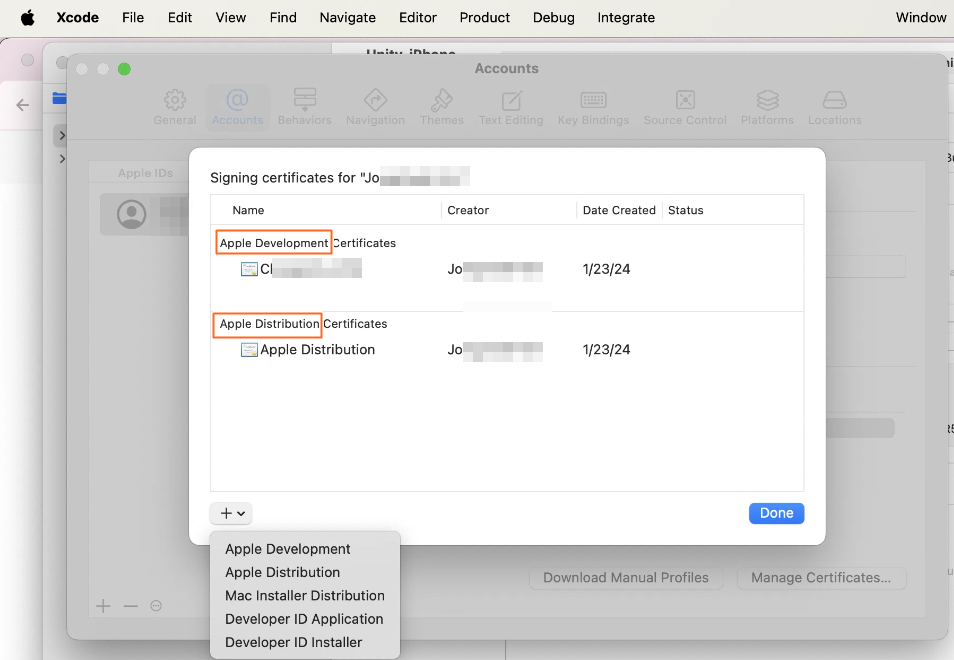Remove selected account with minus button
This screenshot has height=660, width=954.
tap(130, 606)
